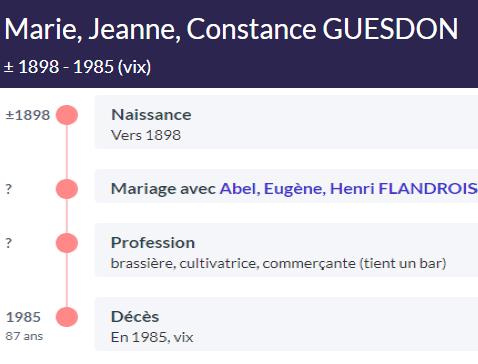This screenshot has height=364, width=478.
Task: Select the Décès timeline dot
Action: [67, 317]
